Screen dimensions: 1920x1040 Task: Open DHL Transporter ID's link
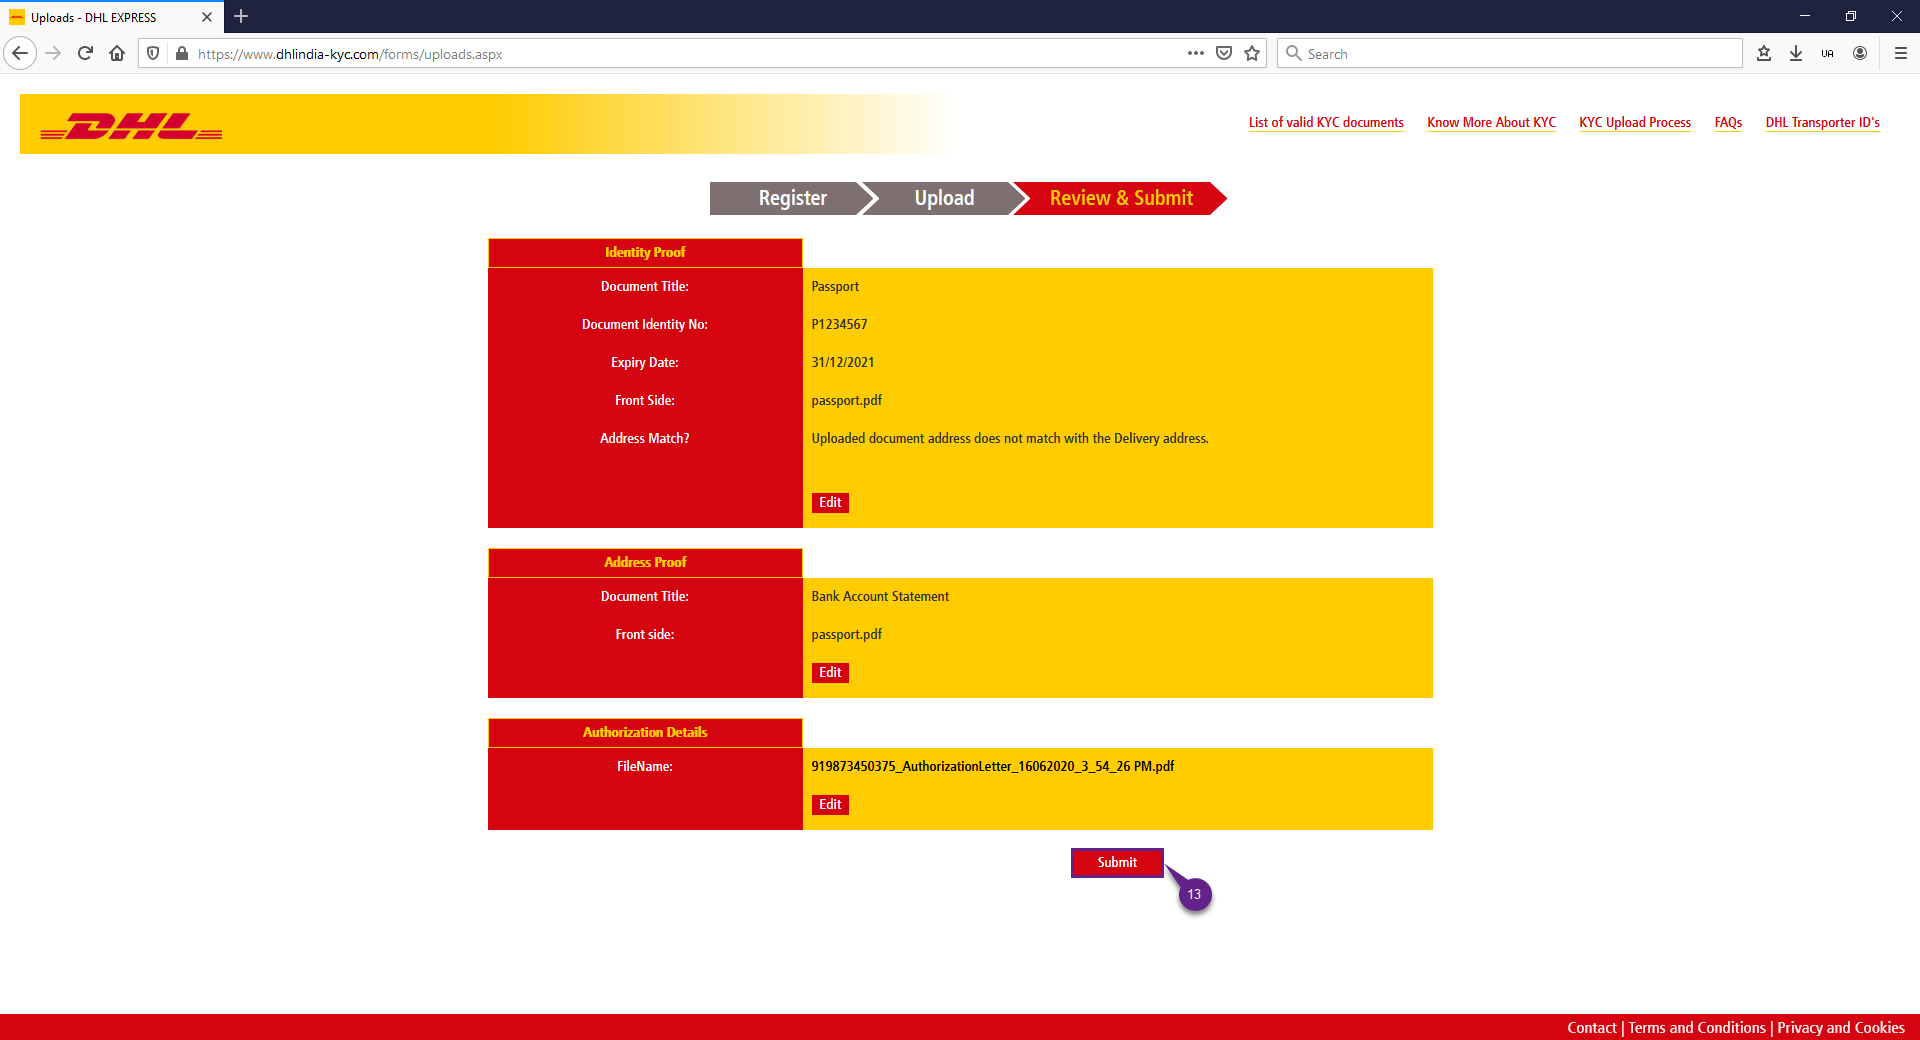click(x=1822, y=122)
